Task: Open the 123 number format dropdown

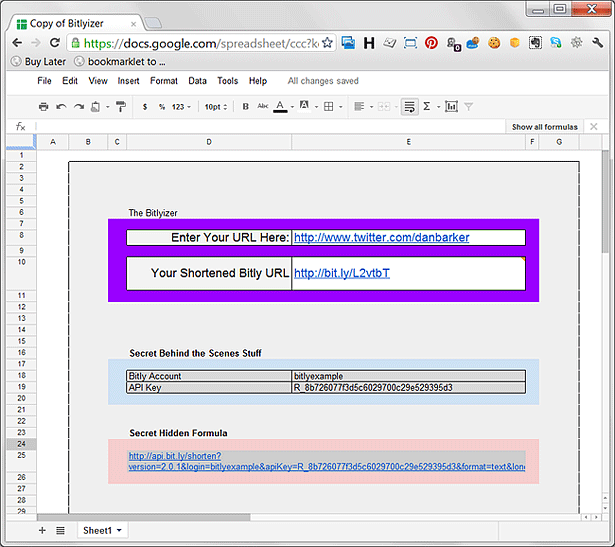Action: (181, 107)
